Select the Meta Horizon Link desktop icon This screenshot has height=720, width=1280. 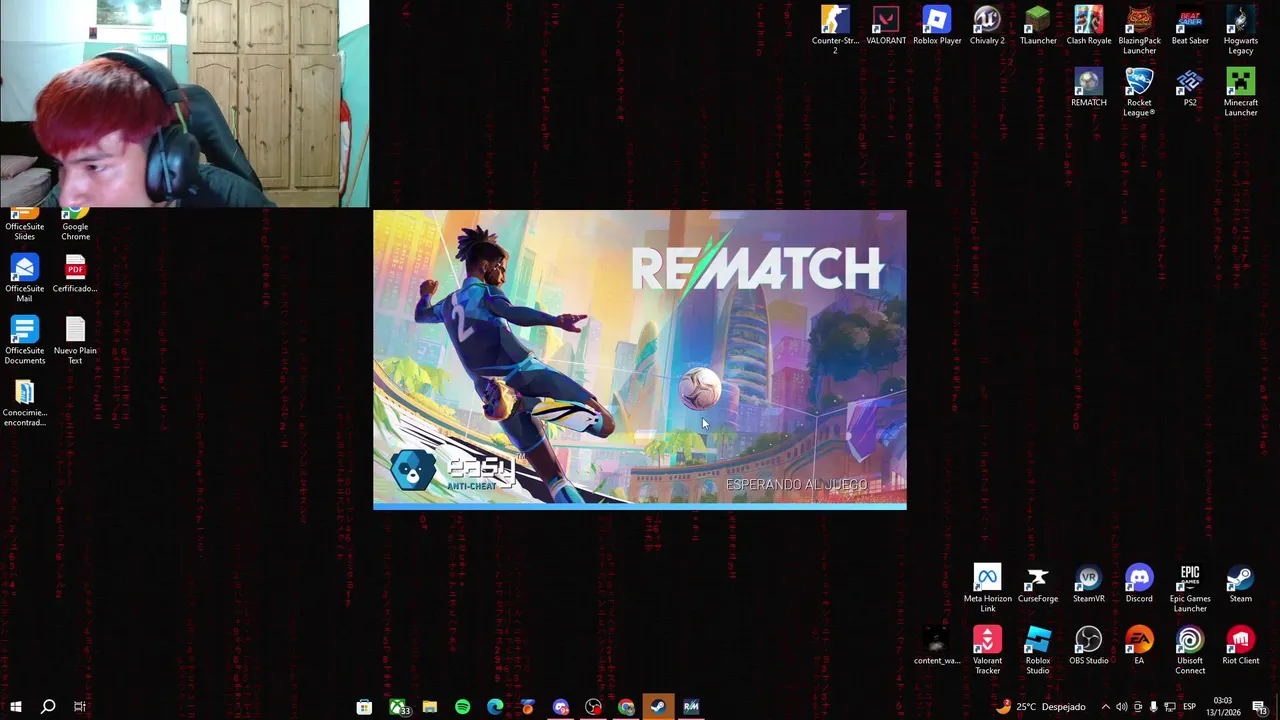pyautogui.click(x=987, y=588)
